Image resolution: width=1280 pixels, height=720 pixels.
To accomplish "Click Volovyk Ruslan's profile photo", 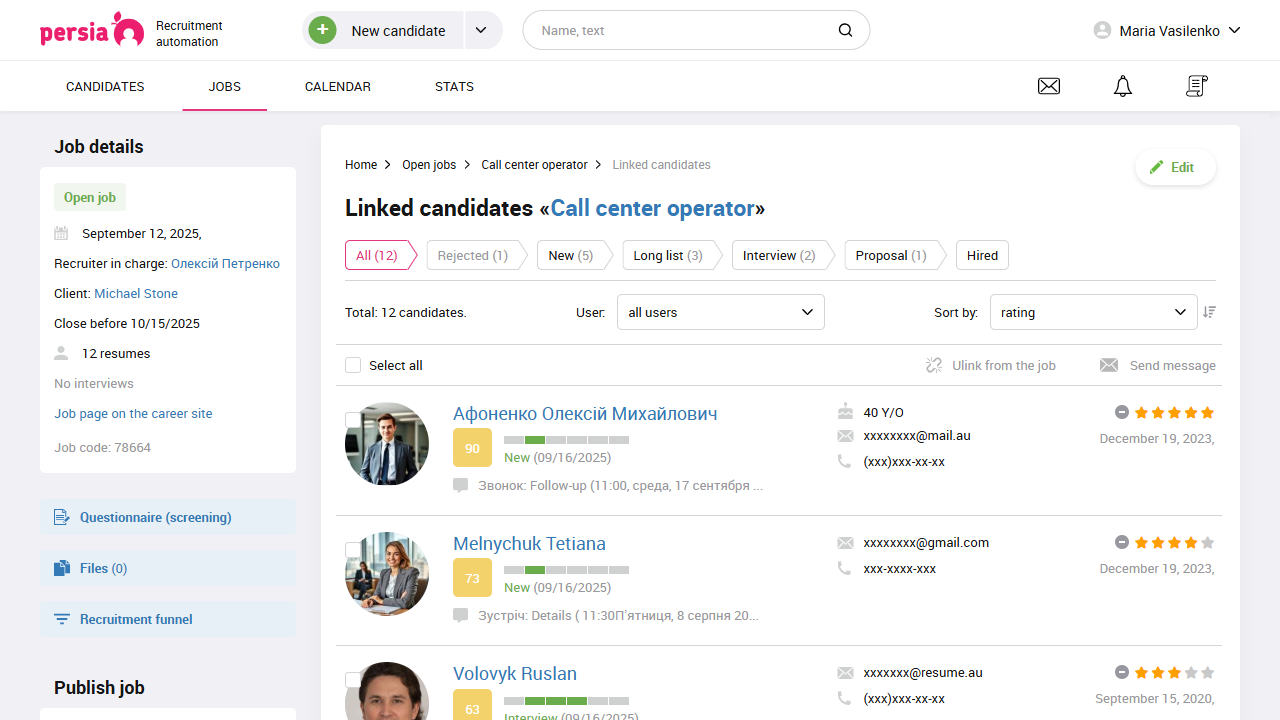I will (x=386, y=695).
